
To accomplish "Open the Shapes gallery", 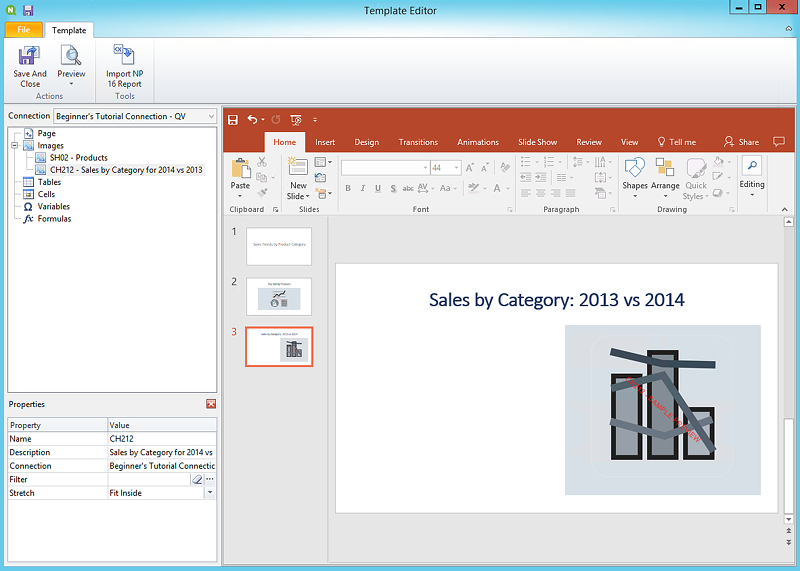I will tap(635, 169).
